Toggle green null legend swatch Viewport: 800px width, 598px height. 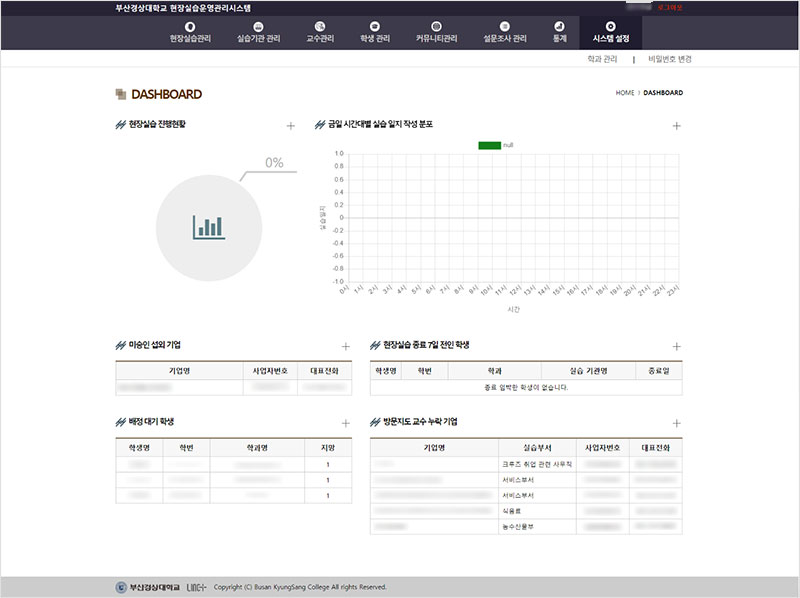(489, 145)
